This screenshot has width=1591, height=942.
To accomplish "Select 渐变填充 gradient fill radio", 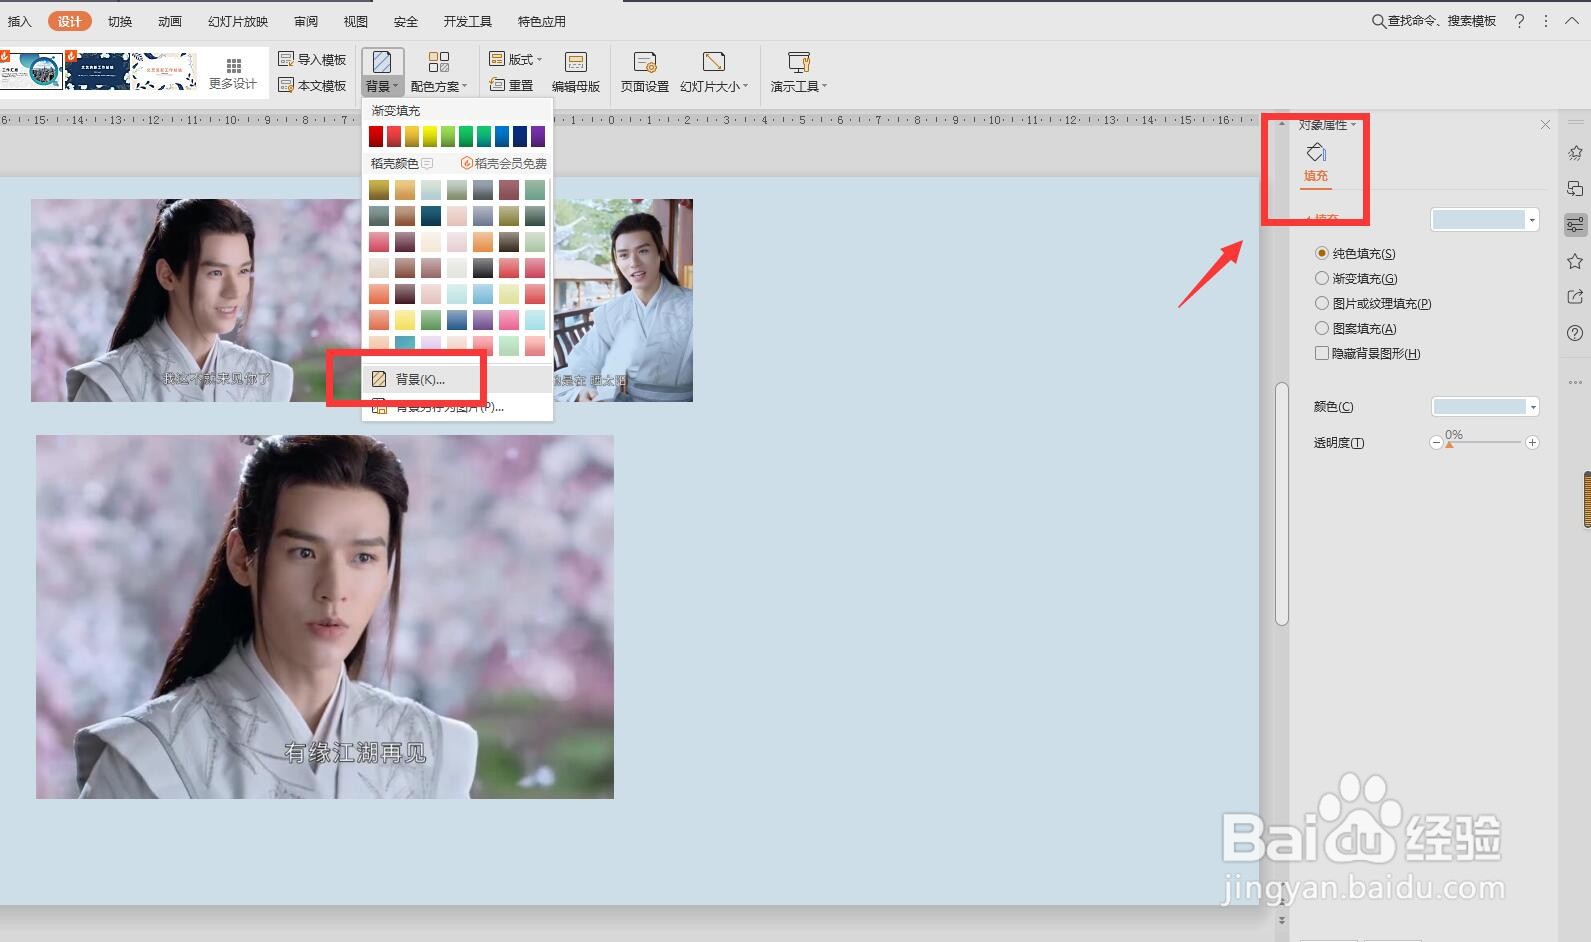I will coord(1356,279).
